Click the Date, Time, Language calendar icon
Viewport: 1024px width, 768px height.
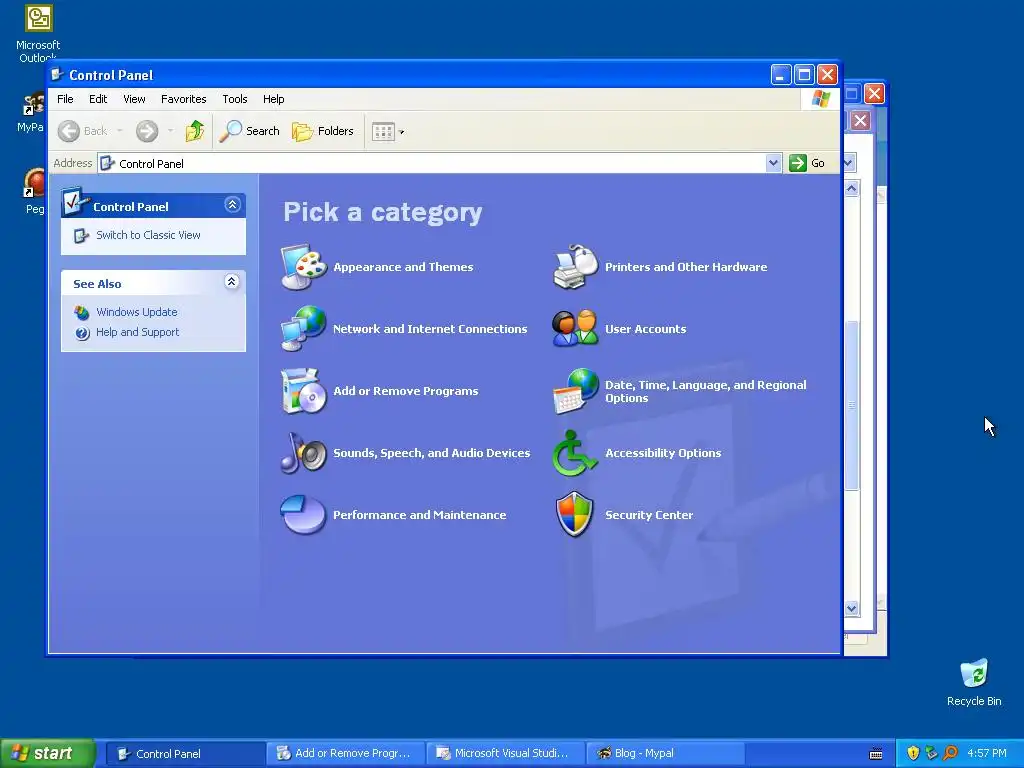tap(575, 391)
